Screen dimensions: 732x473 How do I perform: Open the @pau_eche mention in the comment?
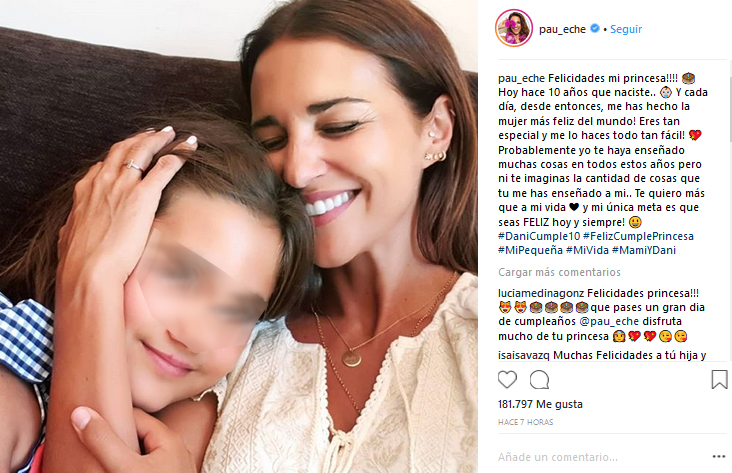click(609, 321)
